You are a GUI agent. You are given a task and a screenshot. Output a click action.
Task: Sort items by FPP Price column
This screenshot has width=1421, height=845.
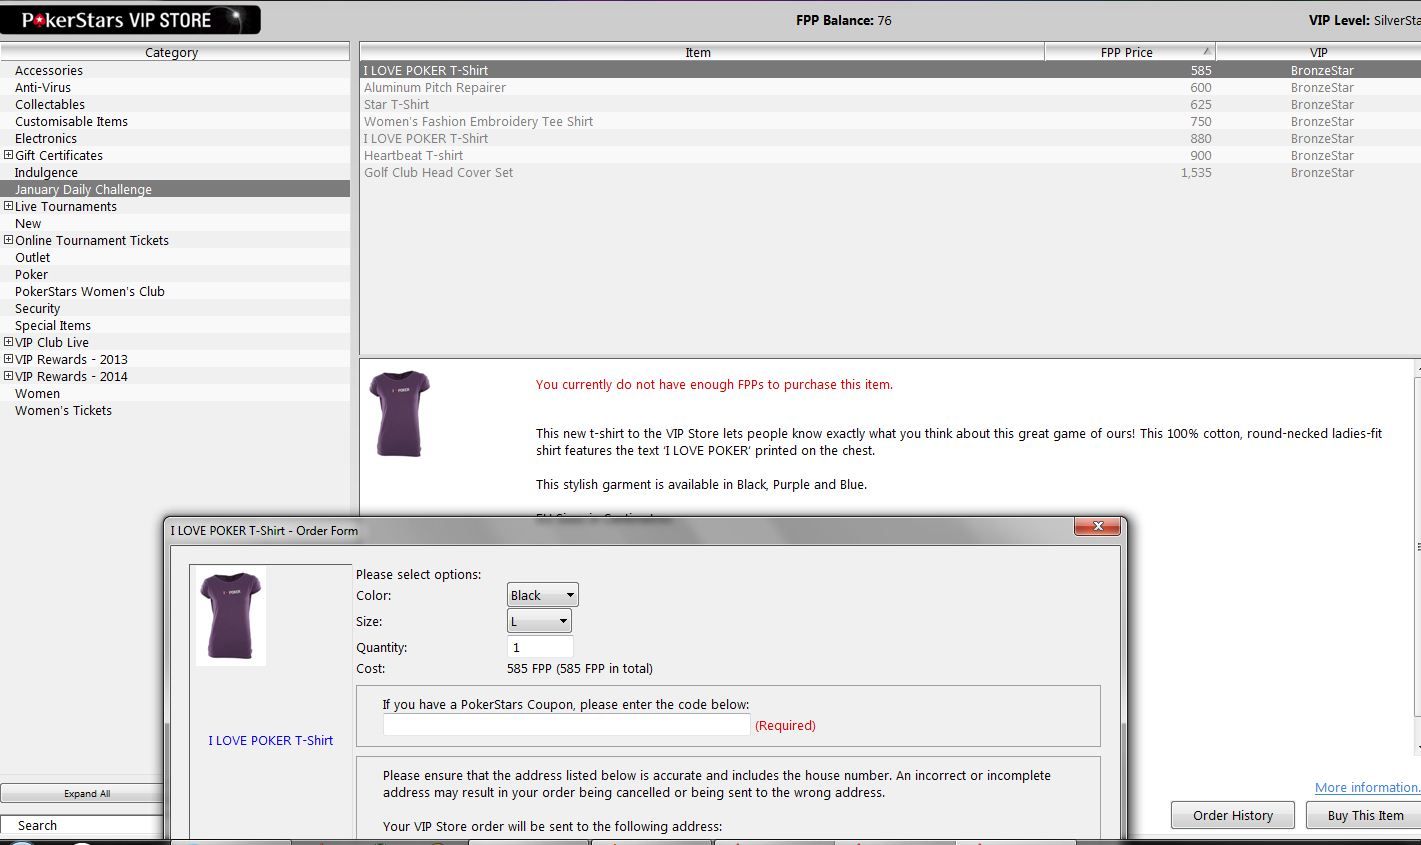point(1129,52)
